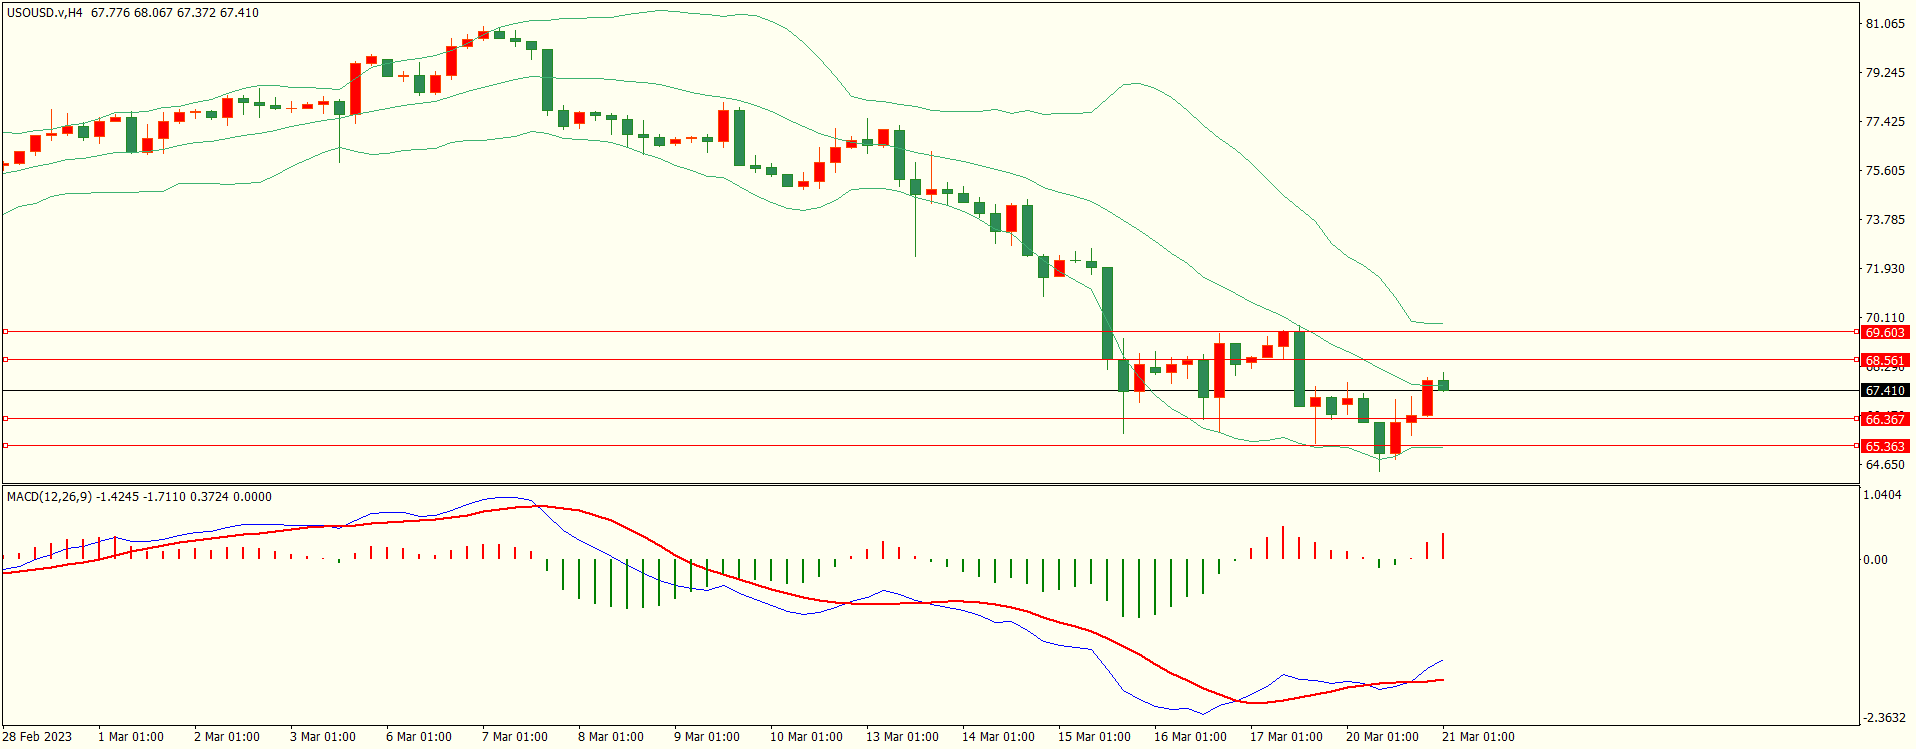This screenshot has height=749, width=1916.
Task: Click the MACD zero level label 0.00
Action: point(1875,560)
